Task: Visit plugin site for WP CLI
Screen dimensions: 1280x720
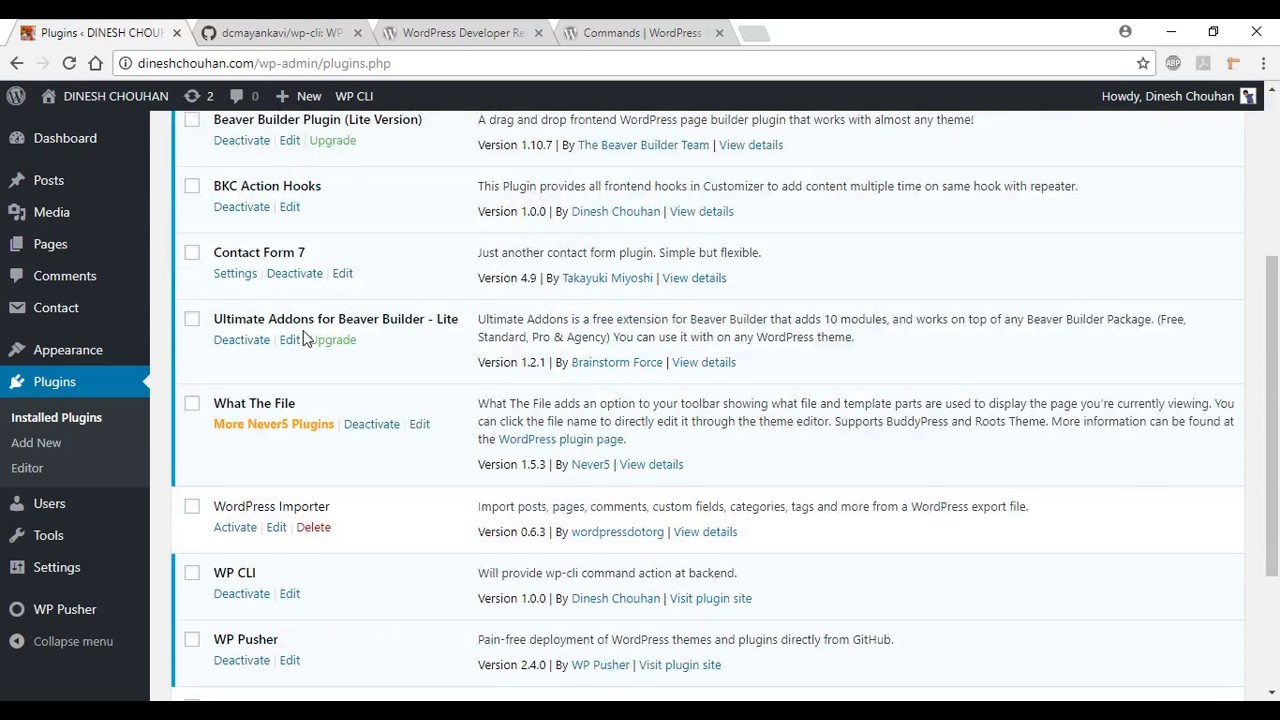Action: coord(710,598)
